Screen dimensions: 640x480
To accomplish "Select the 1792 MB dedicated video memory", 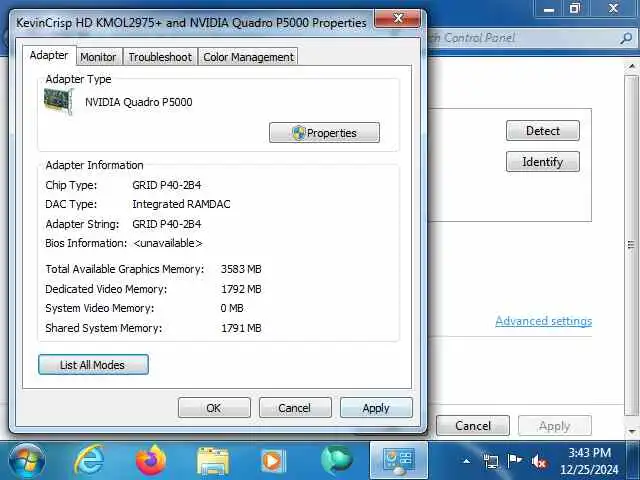I will tap(241, 289).
